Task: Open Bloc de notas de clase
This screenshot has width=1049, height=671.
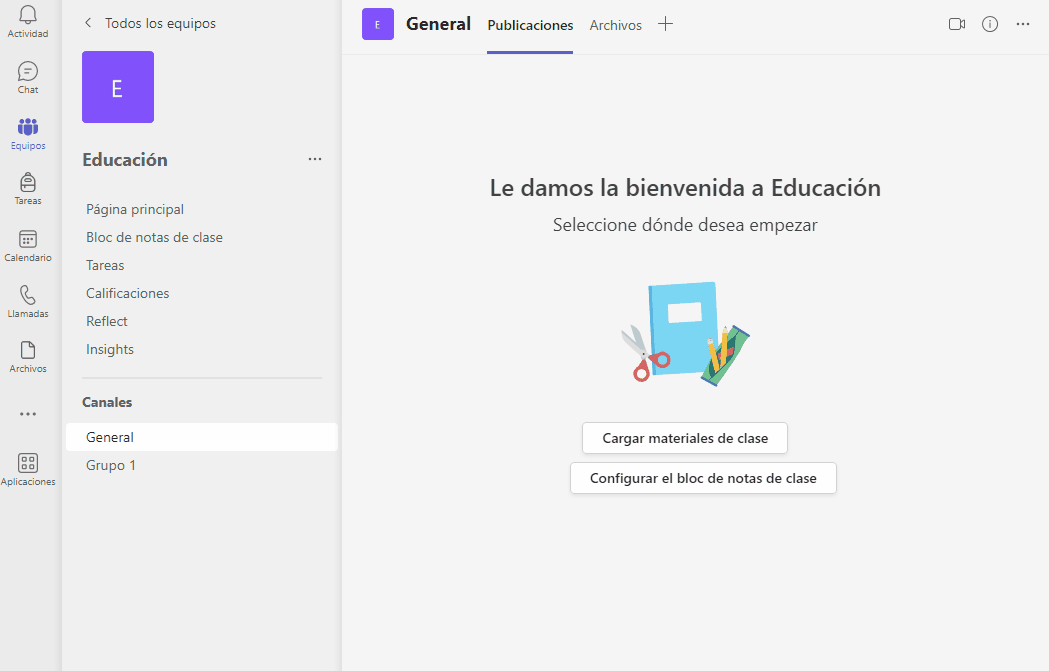Action: [x=155, y=237]
